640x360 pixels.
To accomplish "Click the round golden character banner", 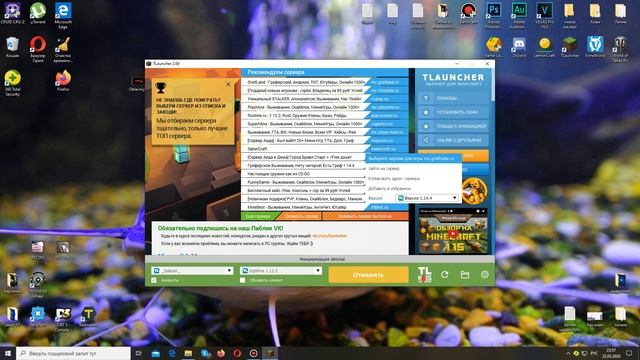I will (475, 191).
